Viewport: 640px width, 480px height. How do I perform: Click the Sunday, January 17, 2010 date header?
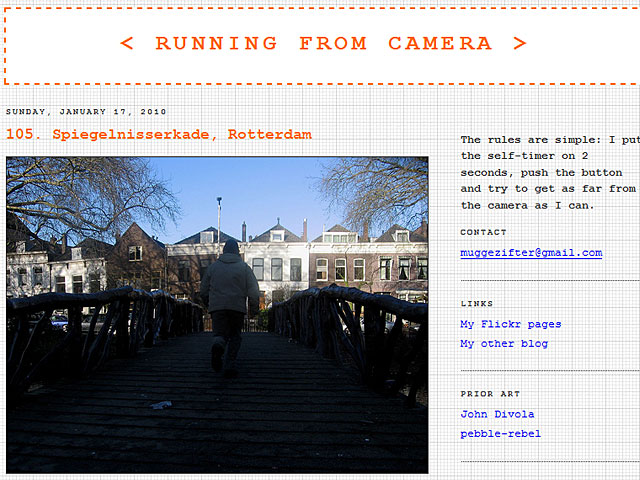[x=86, y=112]
